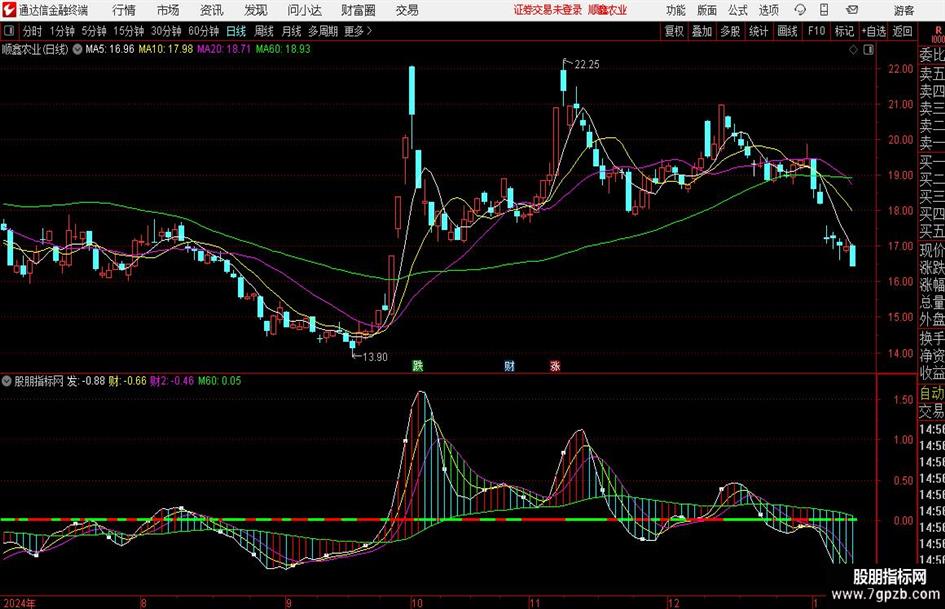Viewport: 945px width, 609px height.
Task: Open the 行情 menu
Action: (124, 10)
